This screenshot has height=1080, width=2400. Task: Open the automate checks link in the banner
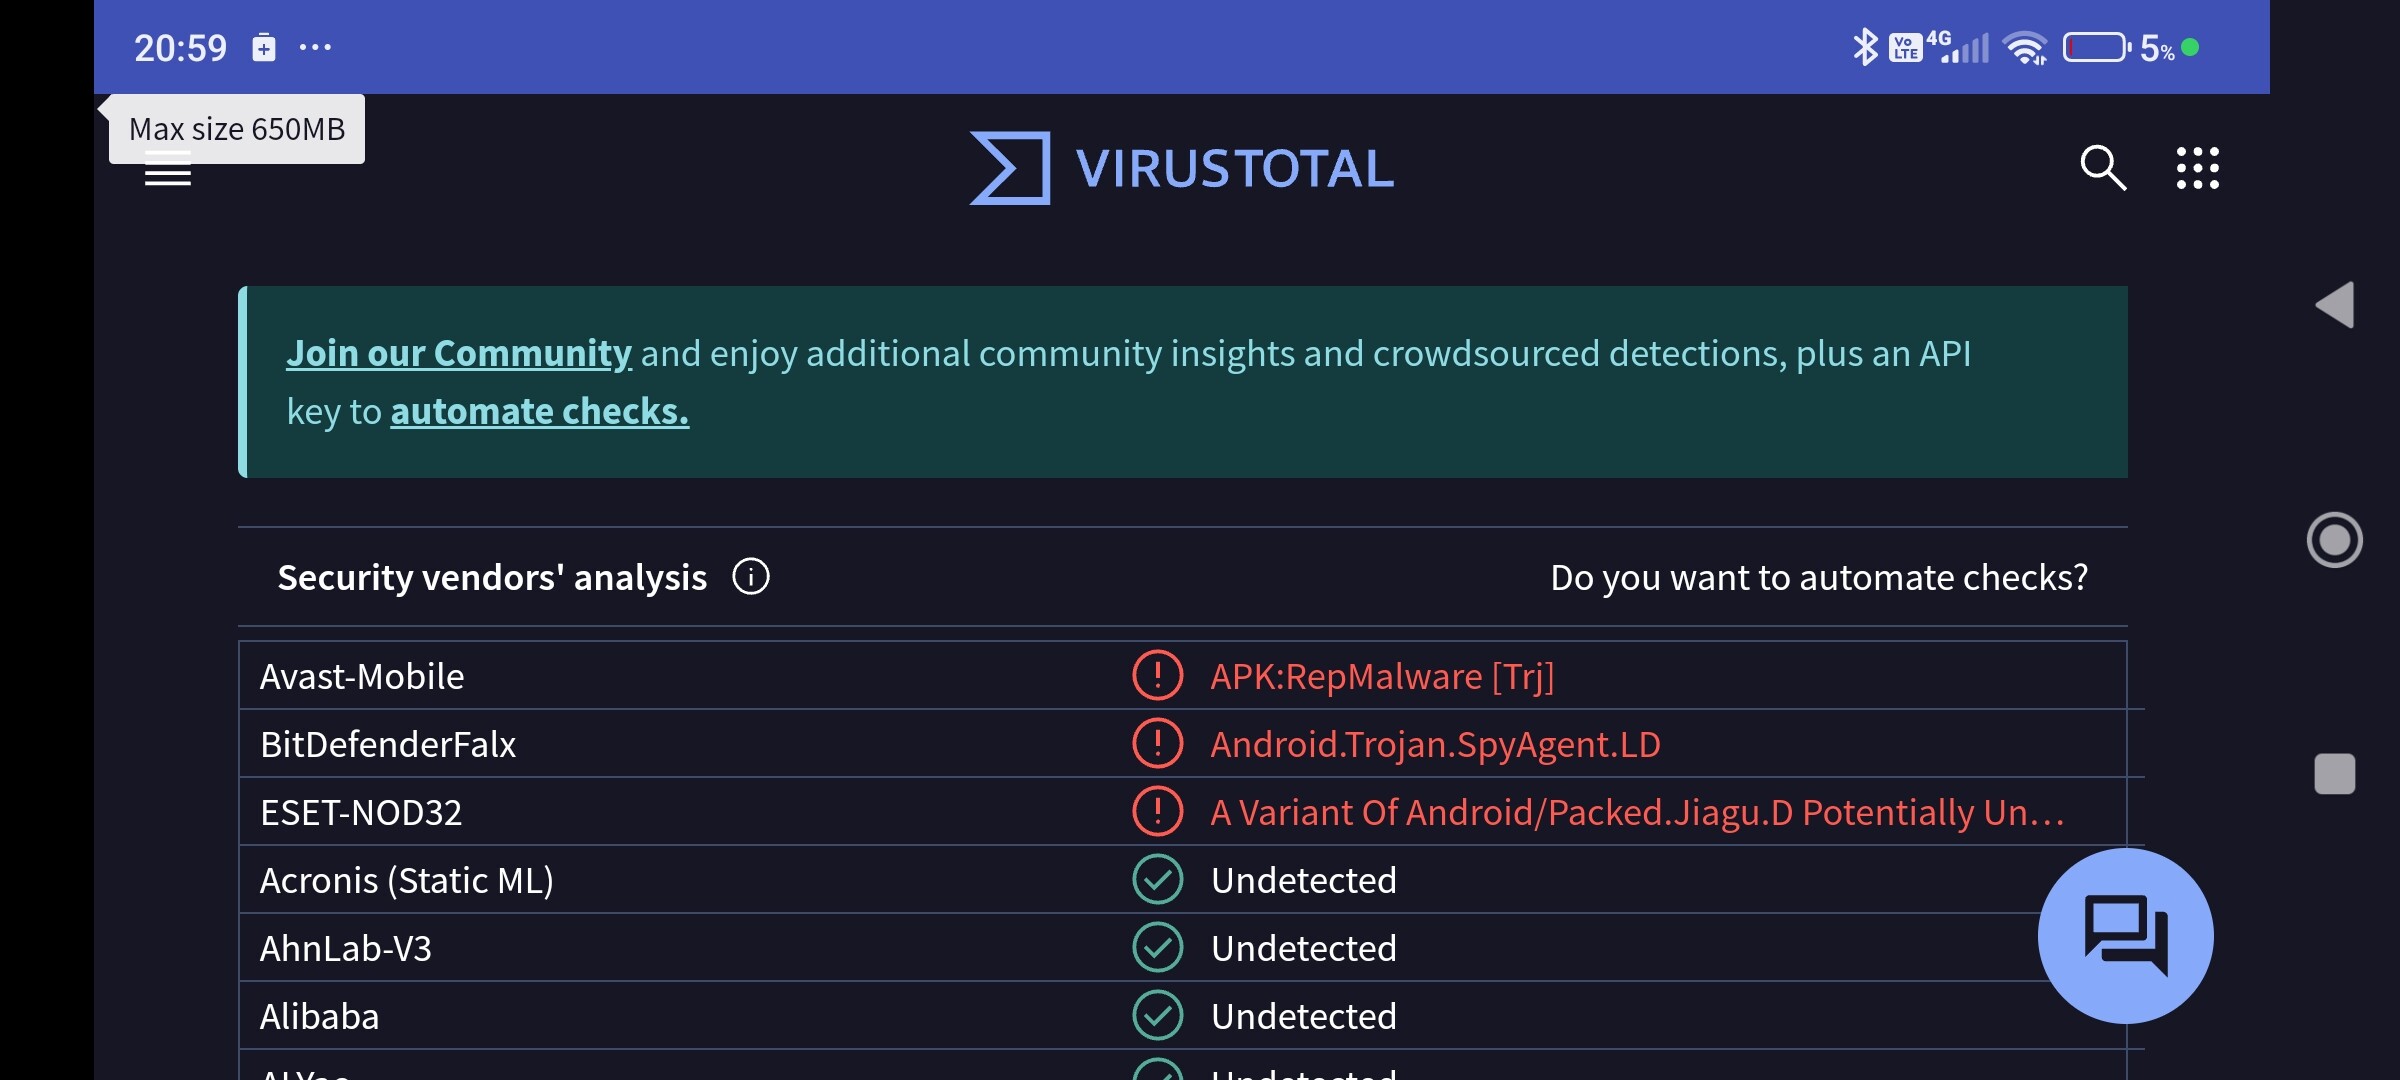coord(540,411)
